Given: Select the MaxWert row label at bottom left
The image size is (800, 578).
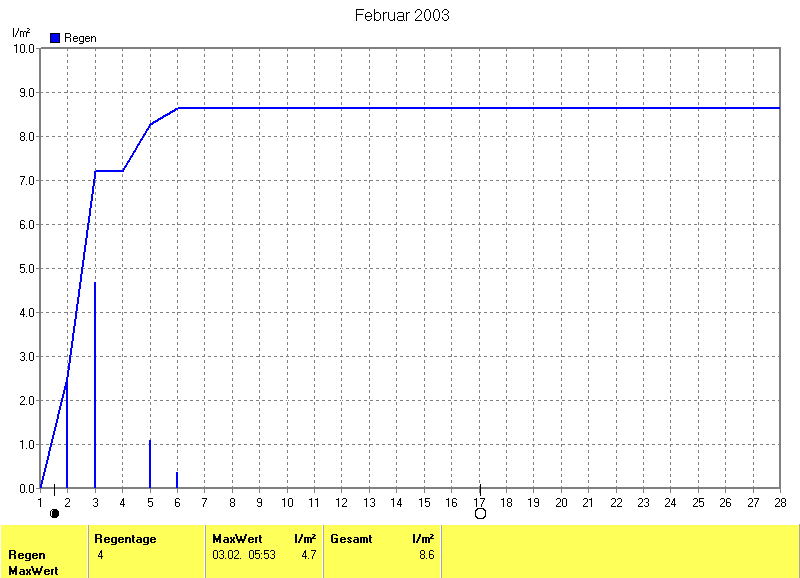Looking at the screenshot, I should pyautogui.click(x=32, y=571).
